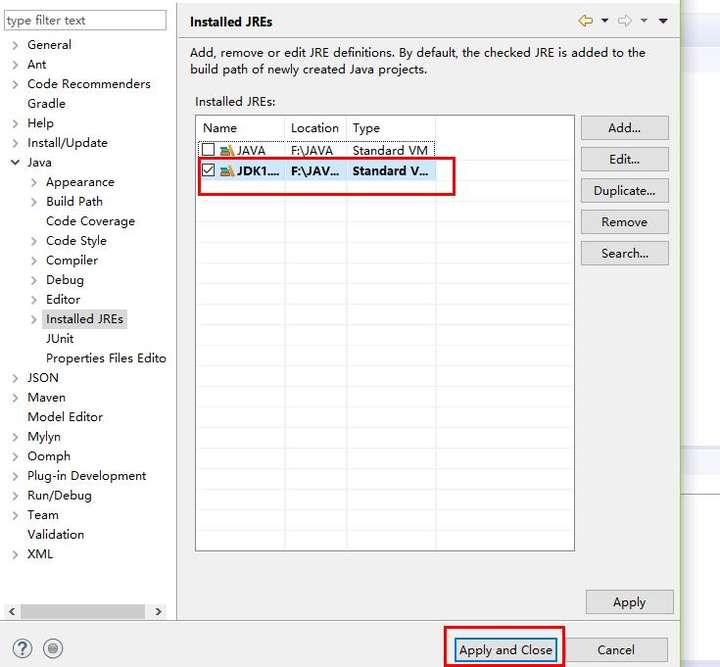
Task: Open the Debug preference page
Action: pyautogui.click(x=65, y=280)
